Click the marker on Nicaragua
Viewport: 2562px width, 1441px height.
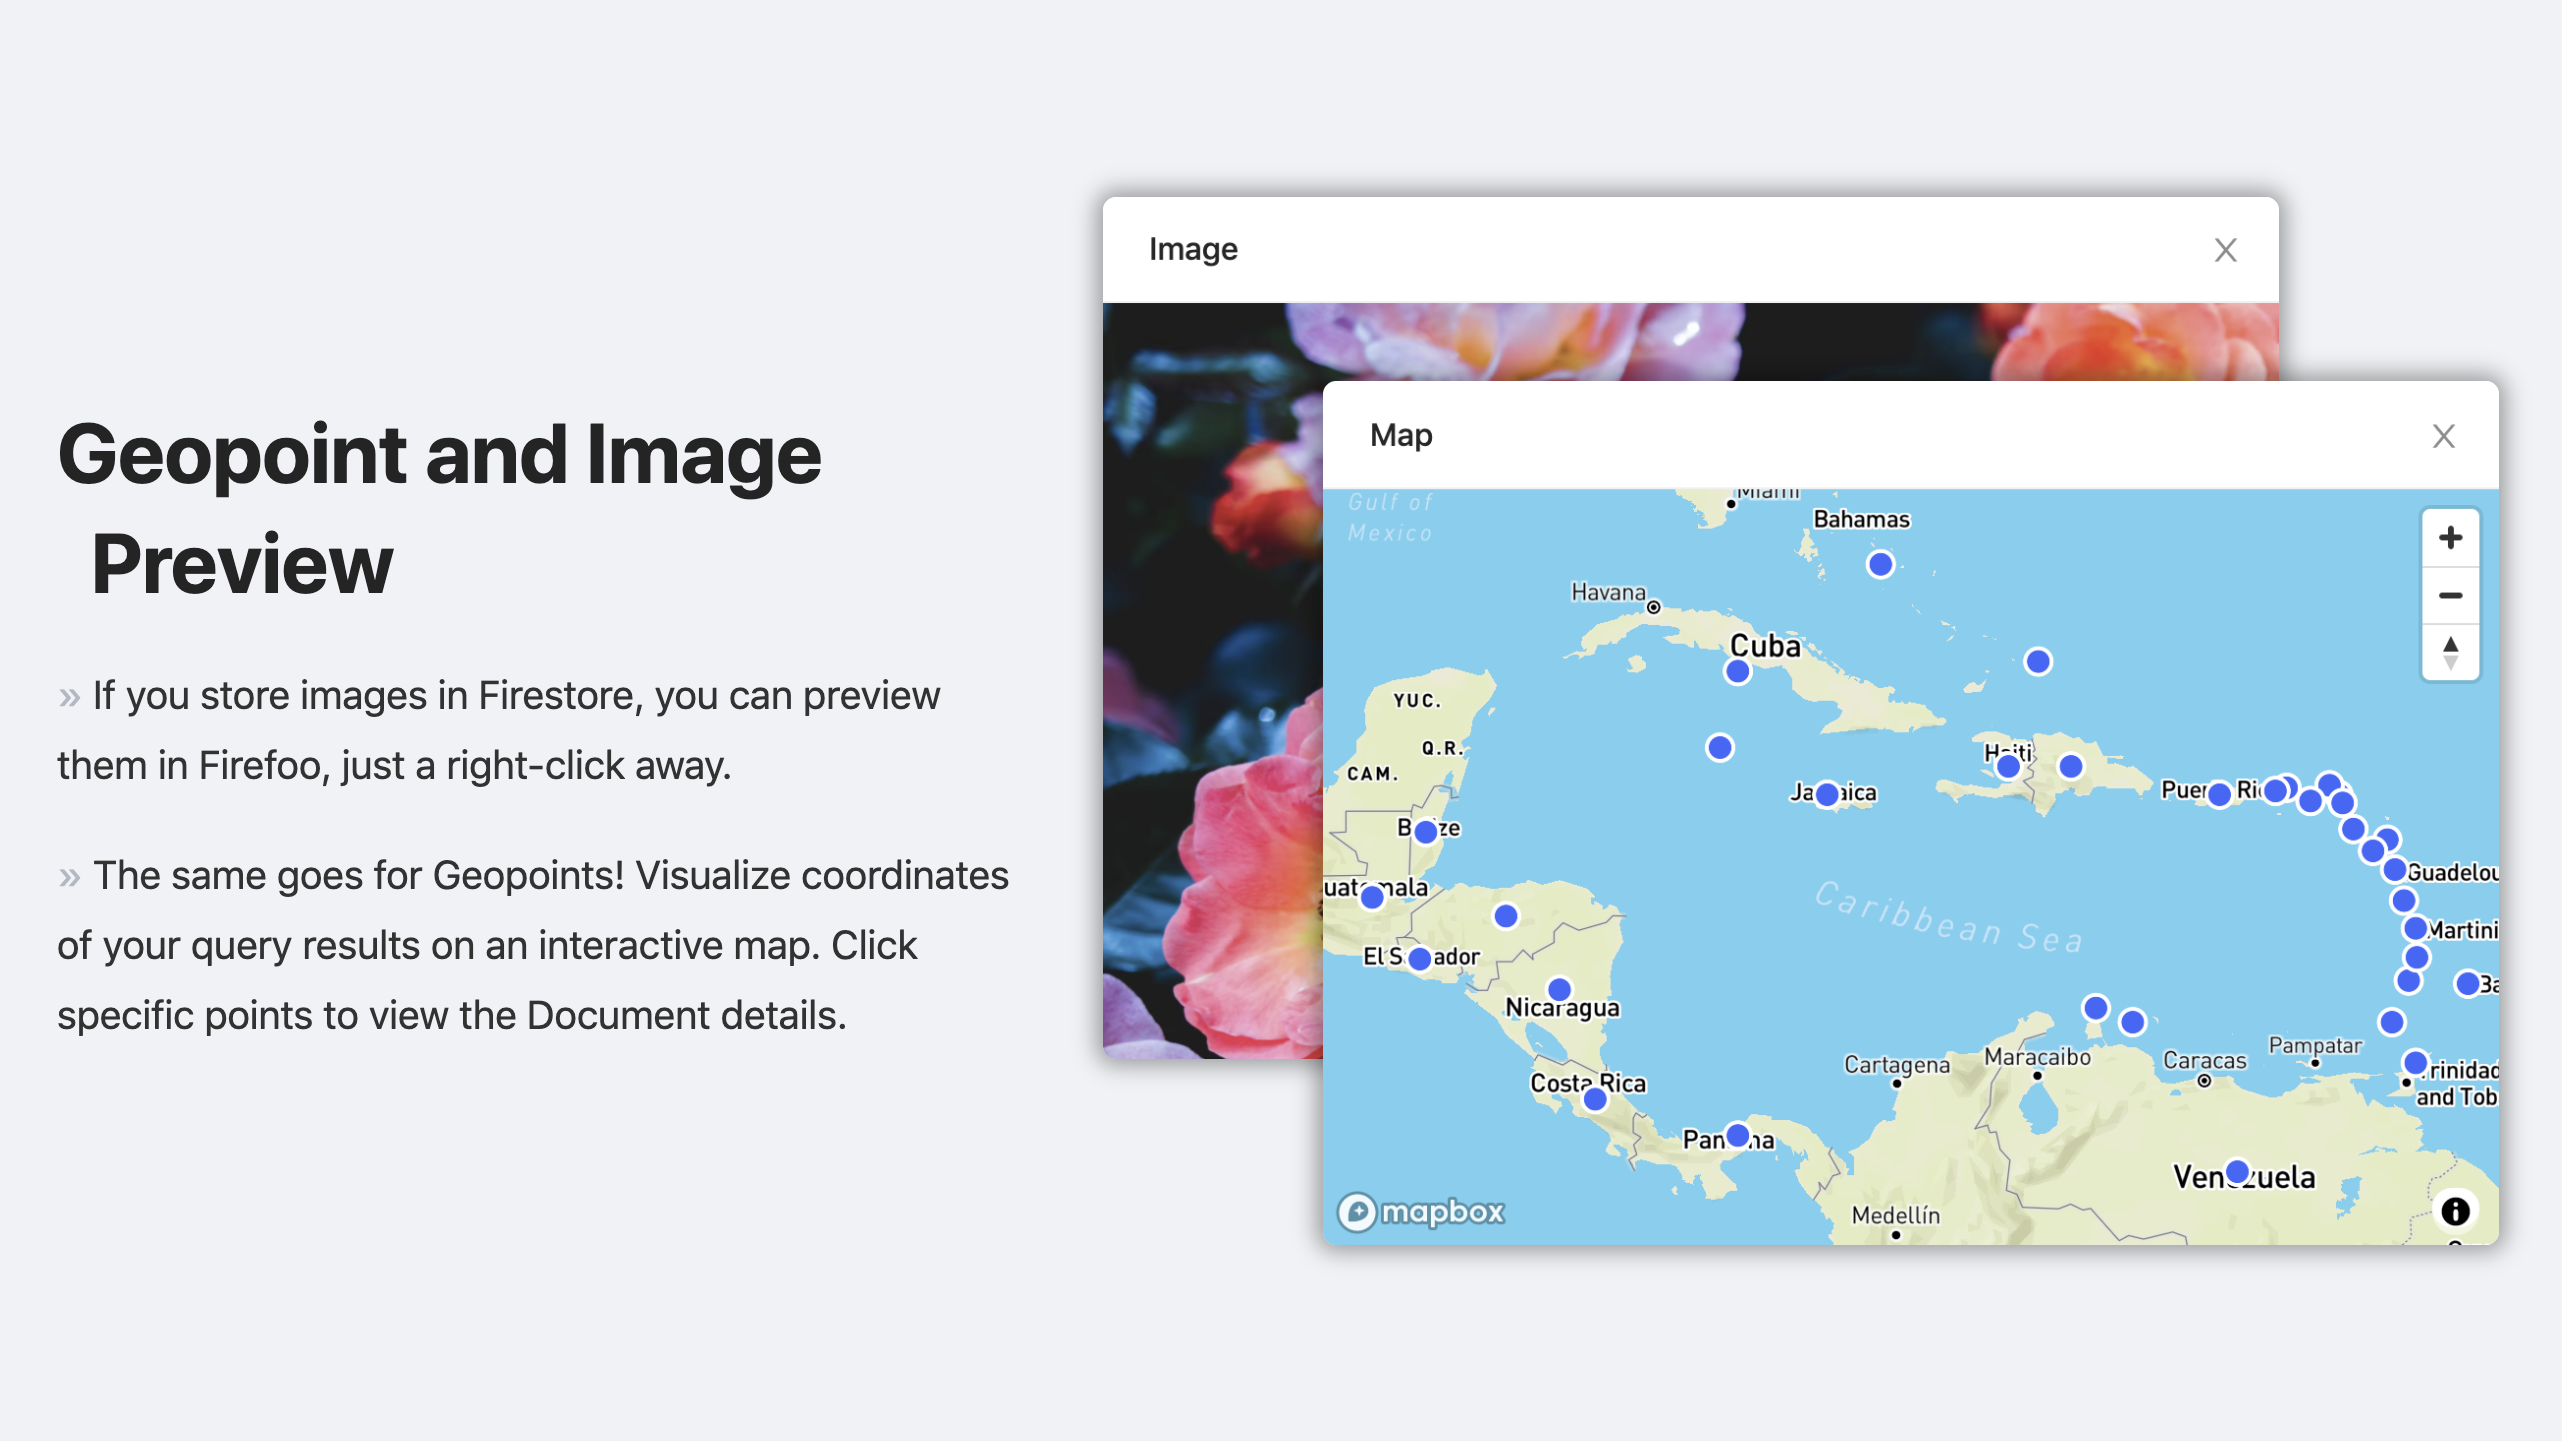click(x=1559, y=990)
